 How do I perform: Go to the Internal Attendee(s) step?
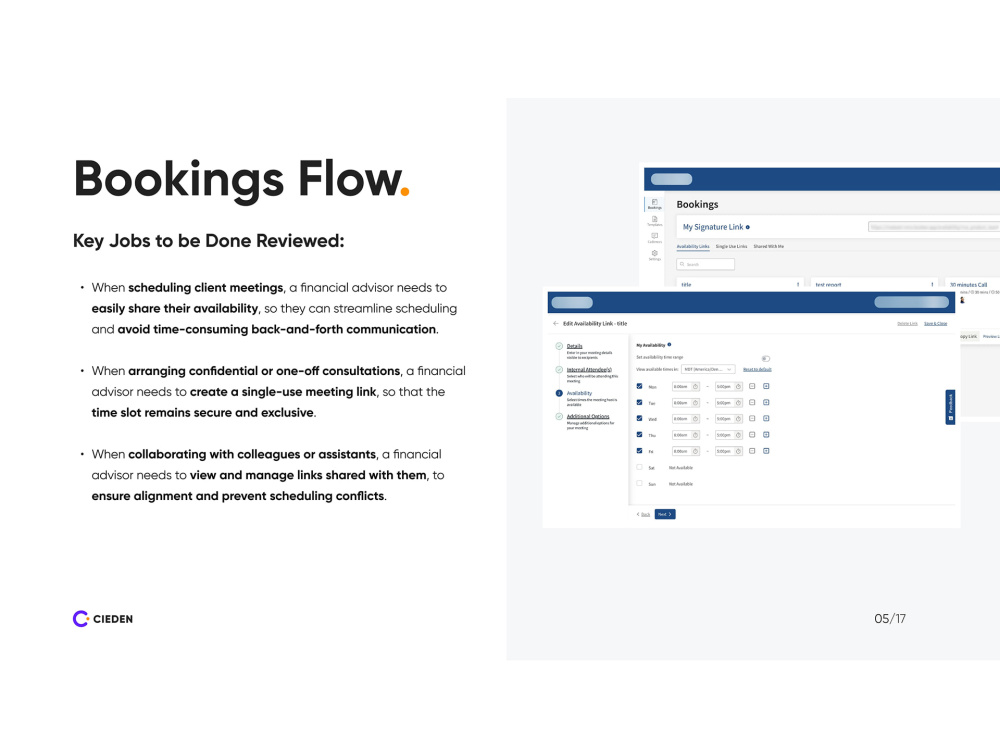tap(589, 370)
